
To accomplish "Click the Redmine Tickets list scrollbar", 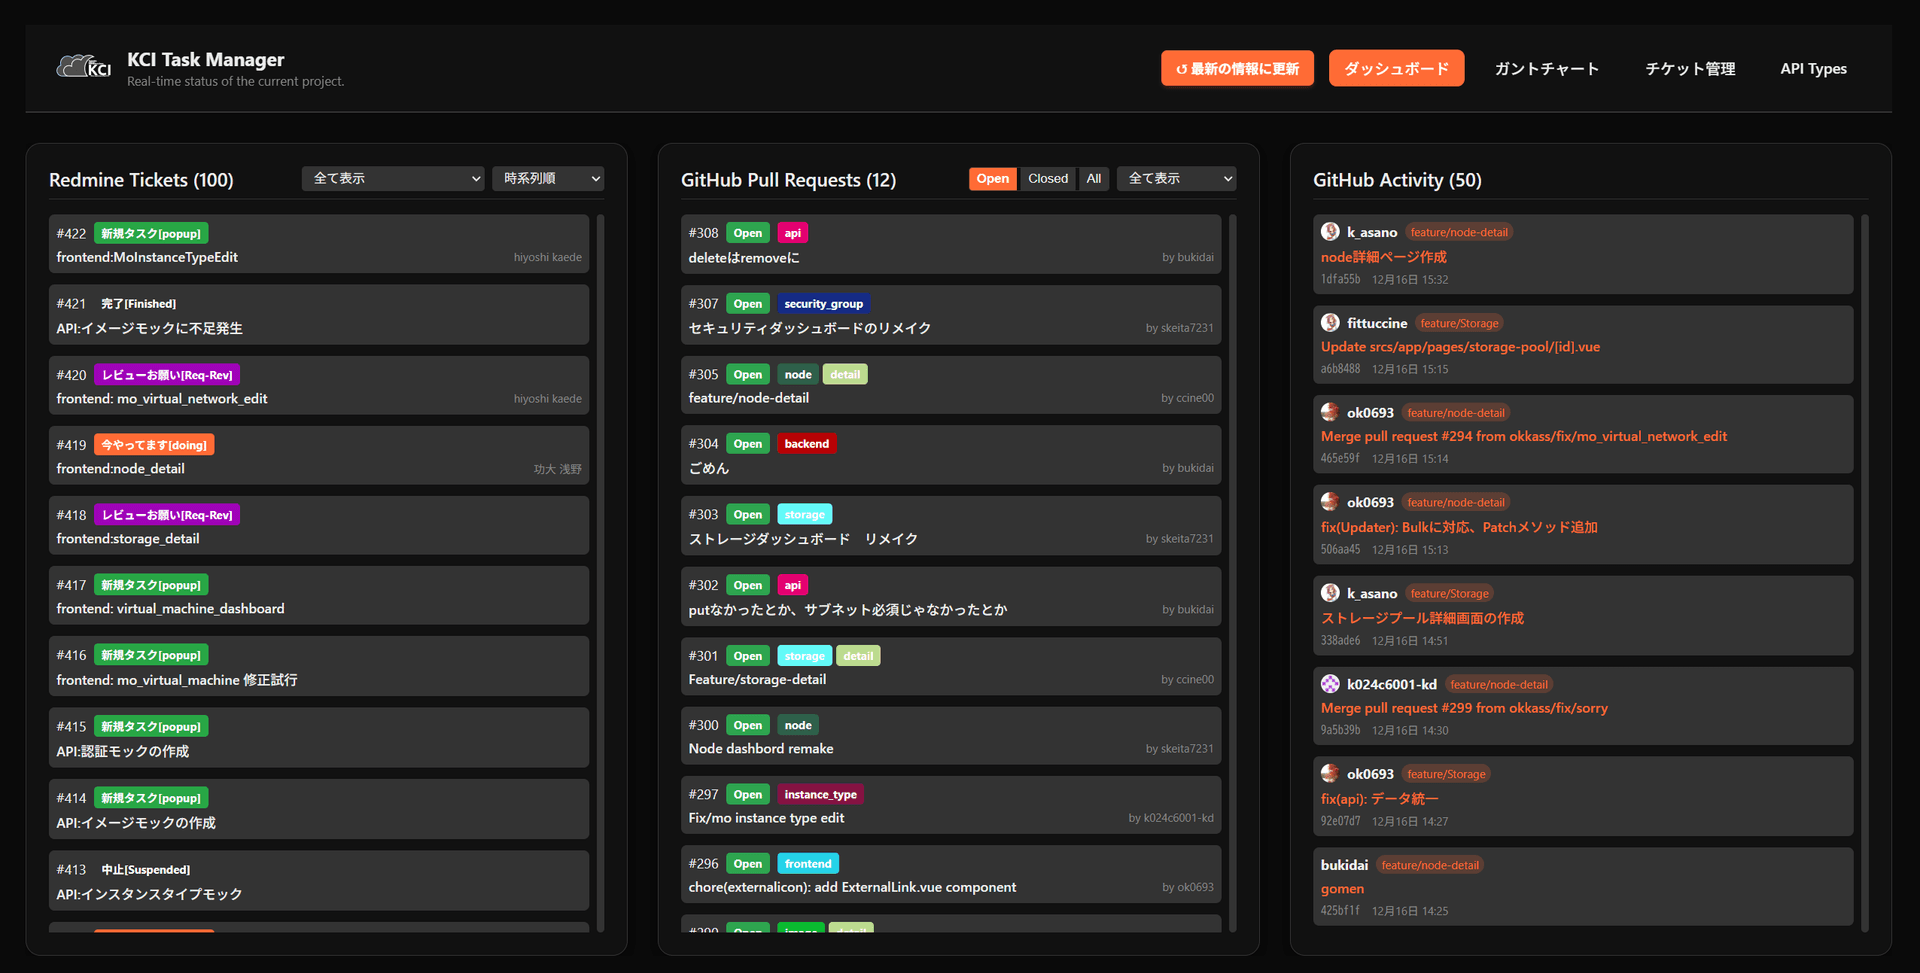I will [x=600, y=570].
